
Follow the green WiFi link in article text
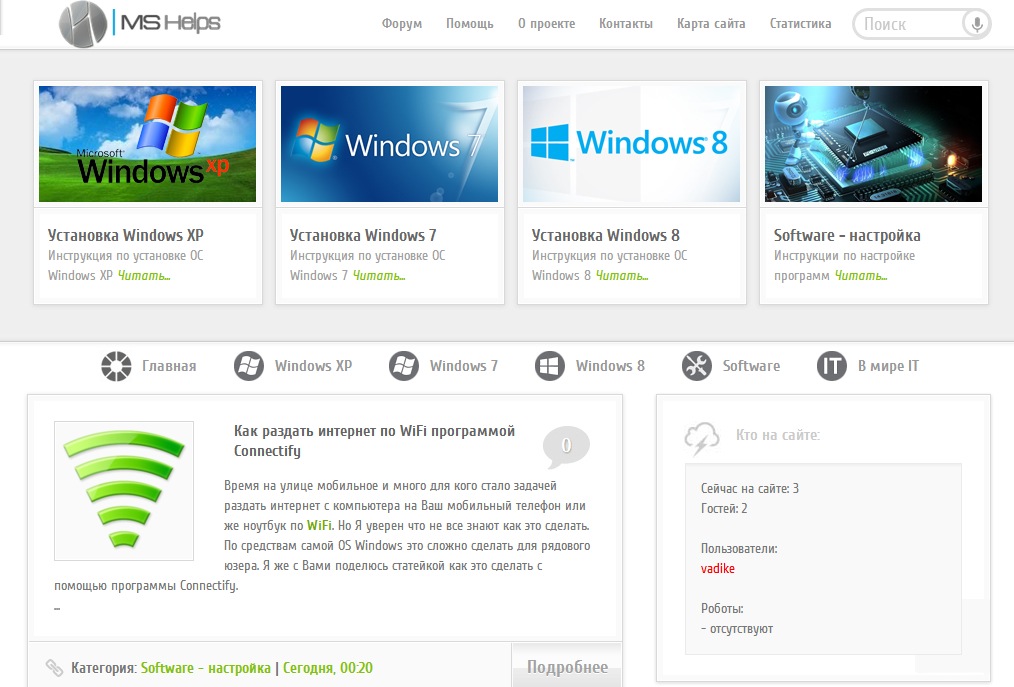tap(319, 525)
